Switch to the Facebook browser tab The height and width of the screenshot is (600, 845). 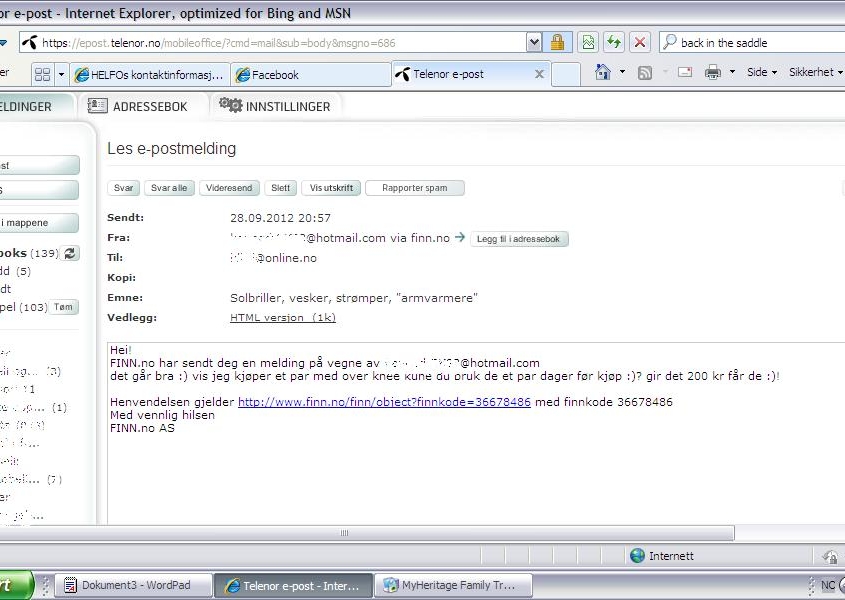(x=310, y=75)
